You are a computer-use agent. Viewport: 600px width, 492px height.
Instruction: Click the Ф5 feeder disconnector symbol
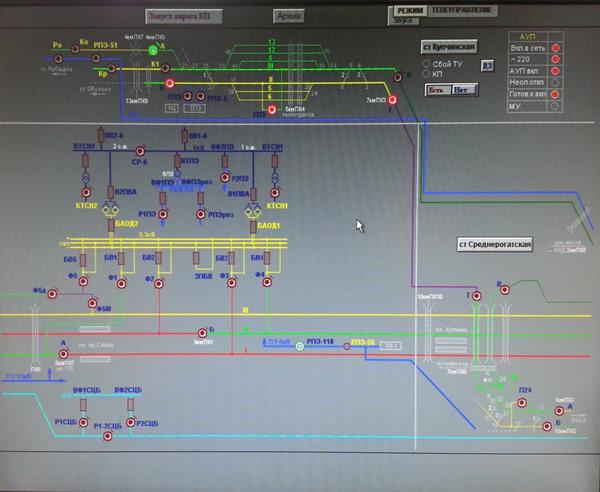pos(83,282)
